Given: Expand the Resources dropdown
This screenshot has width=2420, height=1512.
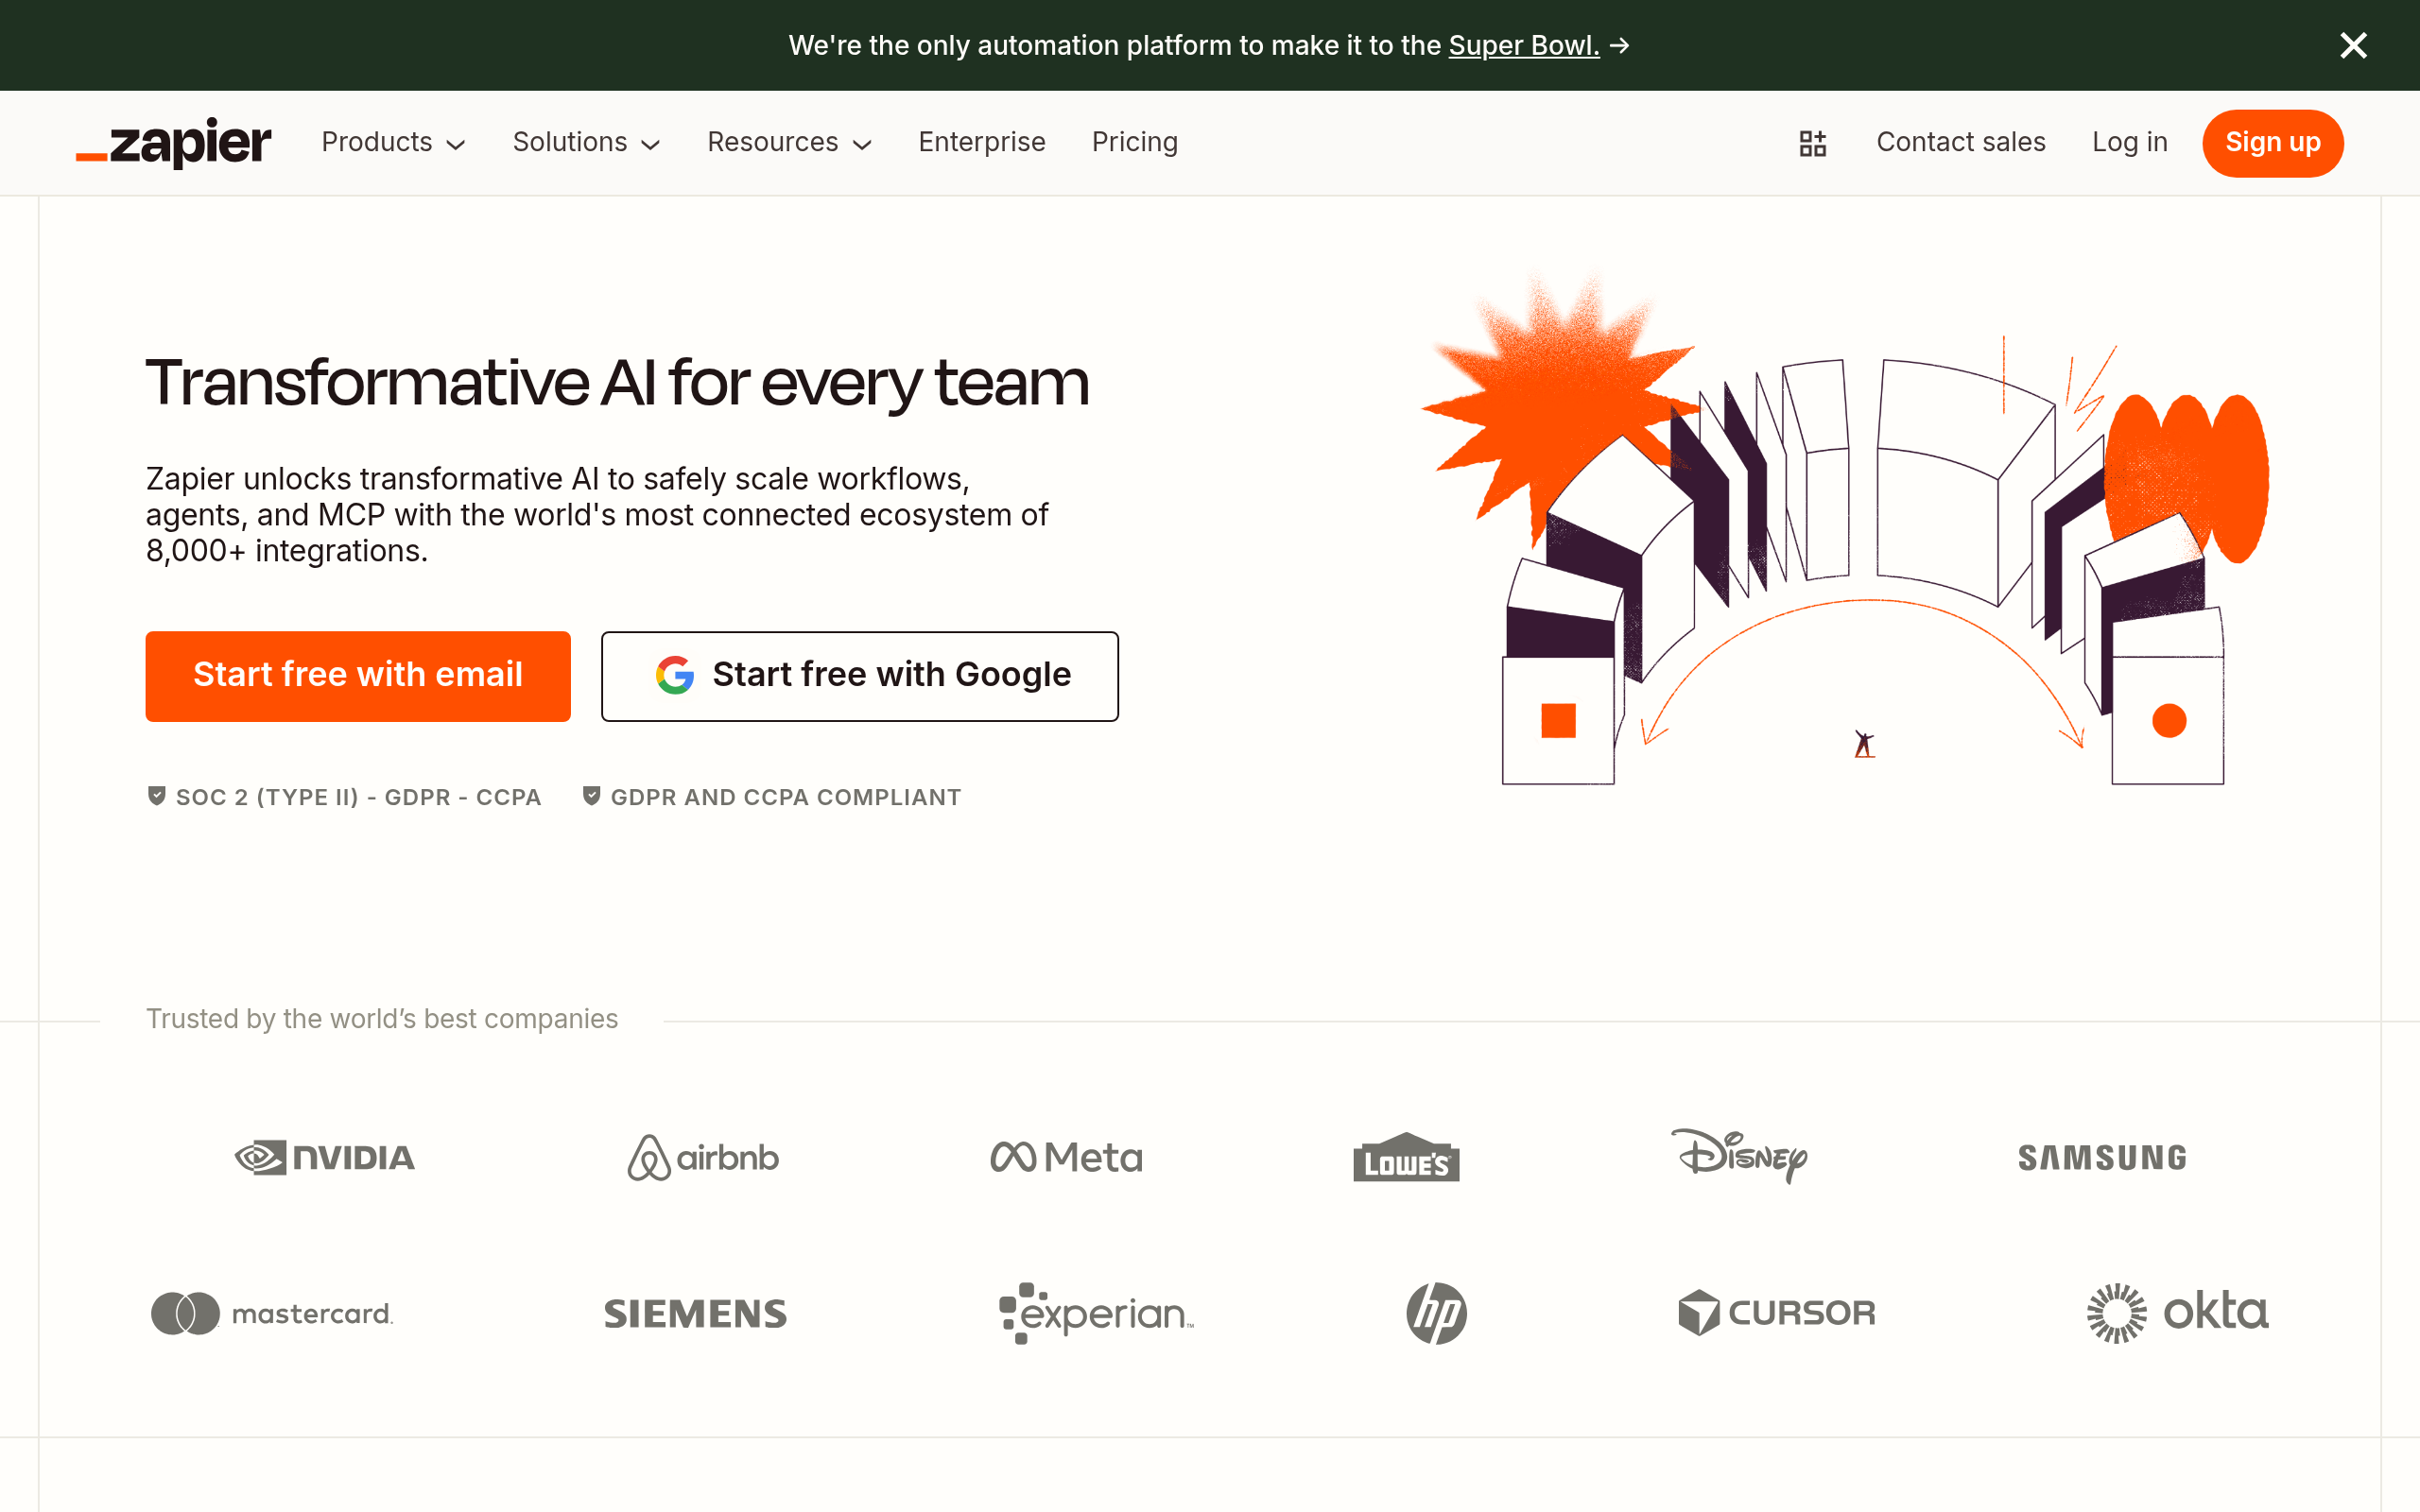Looking at the screenshot, I should click(790, 143).
